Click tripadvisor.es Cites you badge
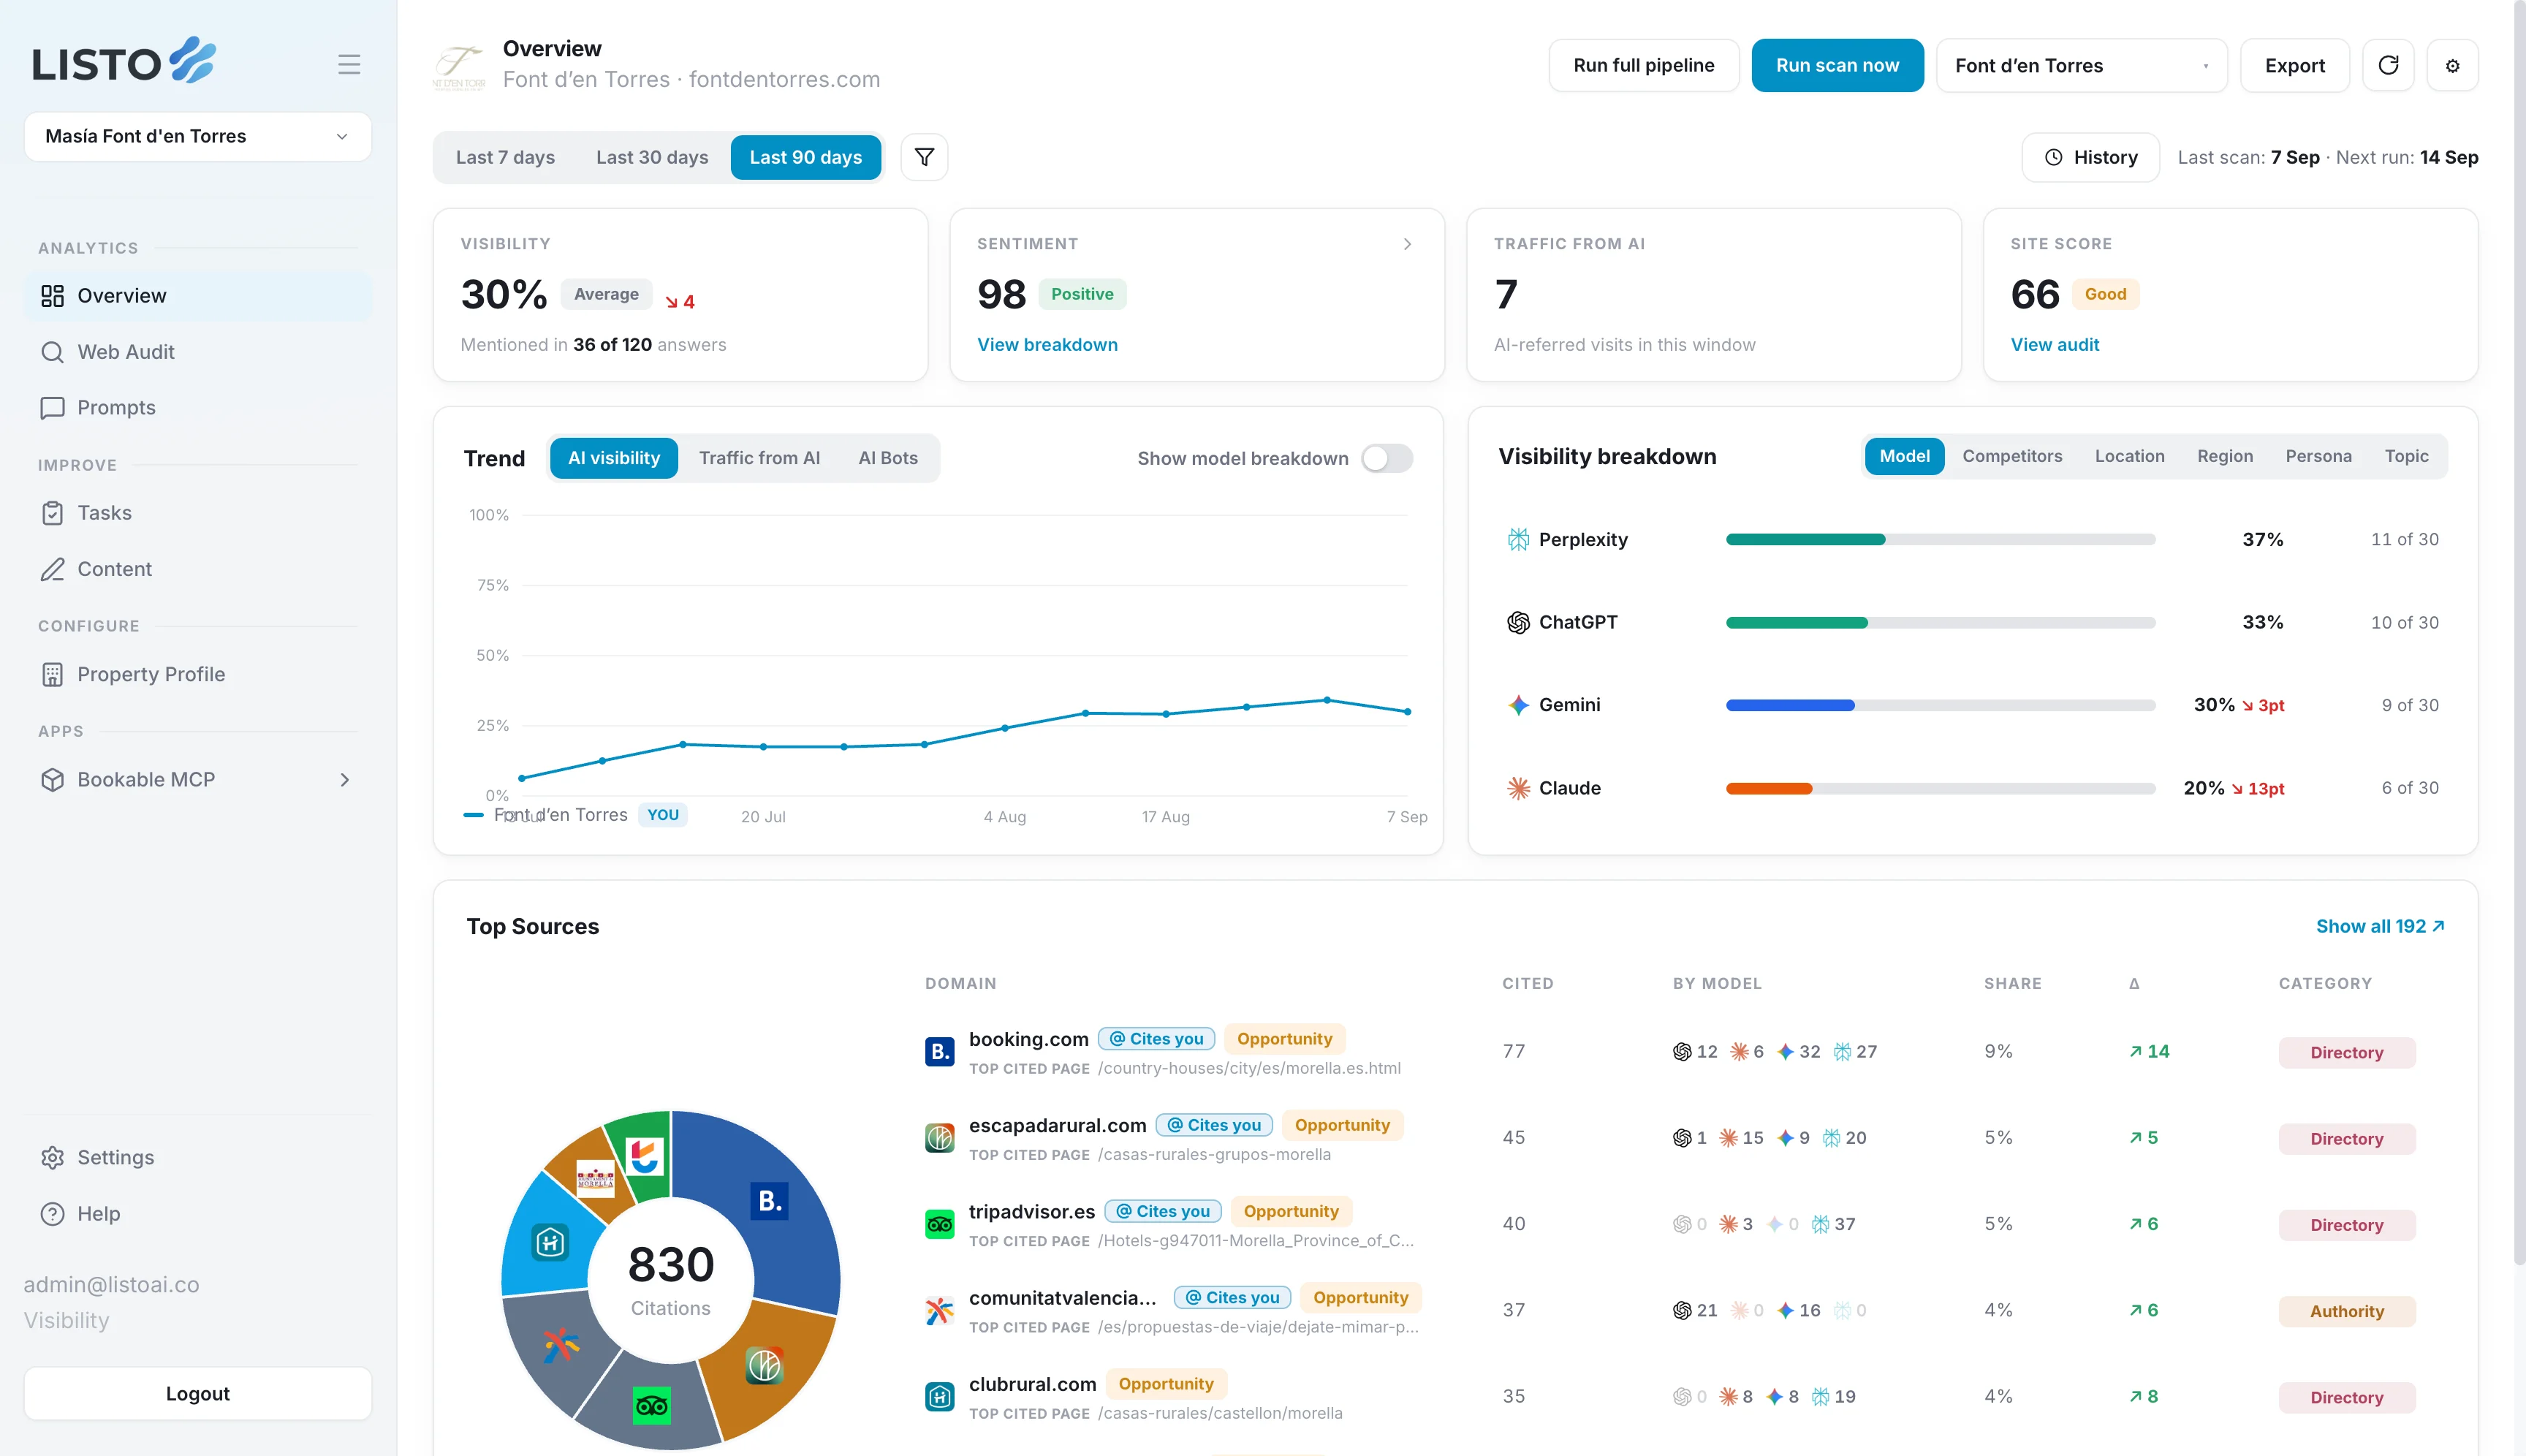 coord(1162,1211)
